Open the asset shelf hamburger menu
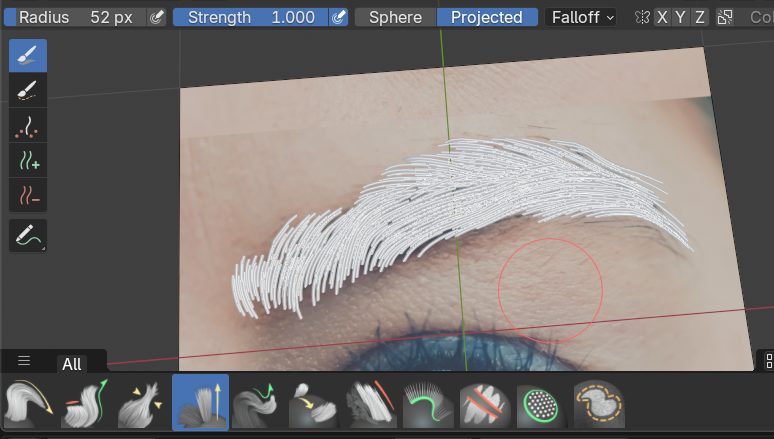Viewport: 774px width, 439px height. tap(24, 361)
